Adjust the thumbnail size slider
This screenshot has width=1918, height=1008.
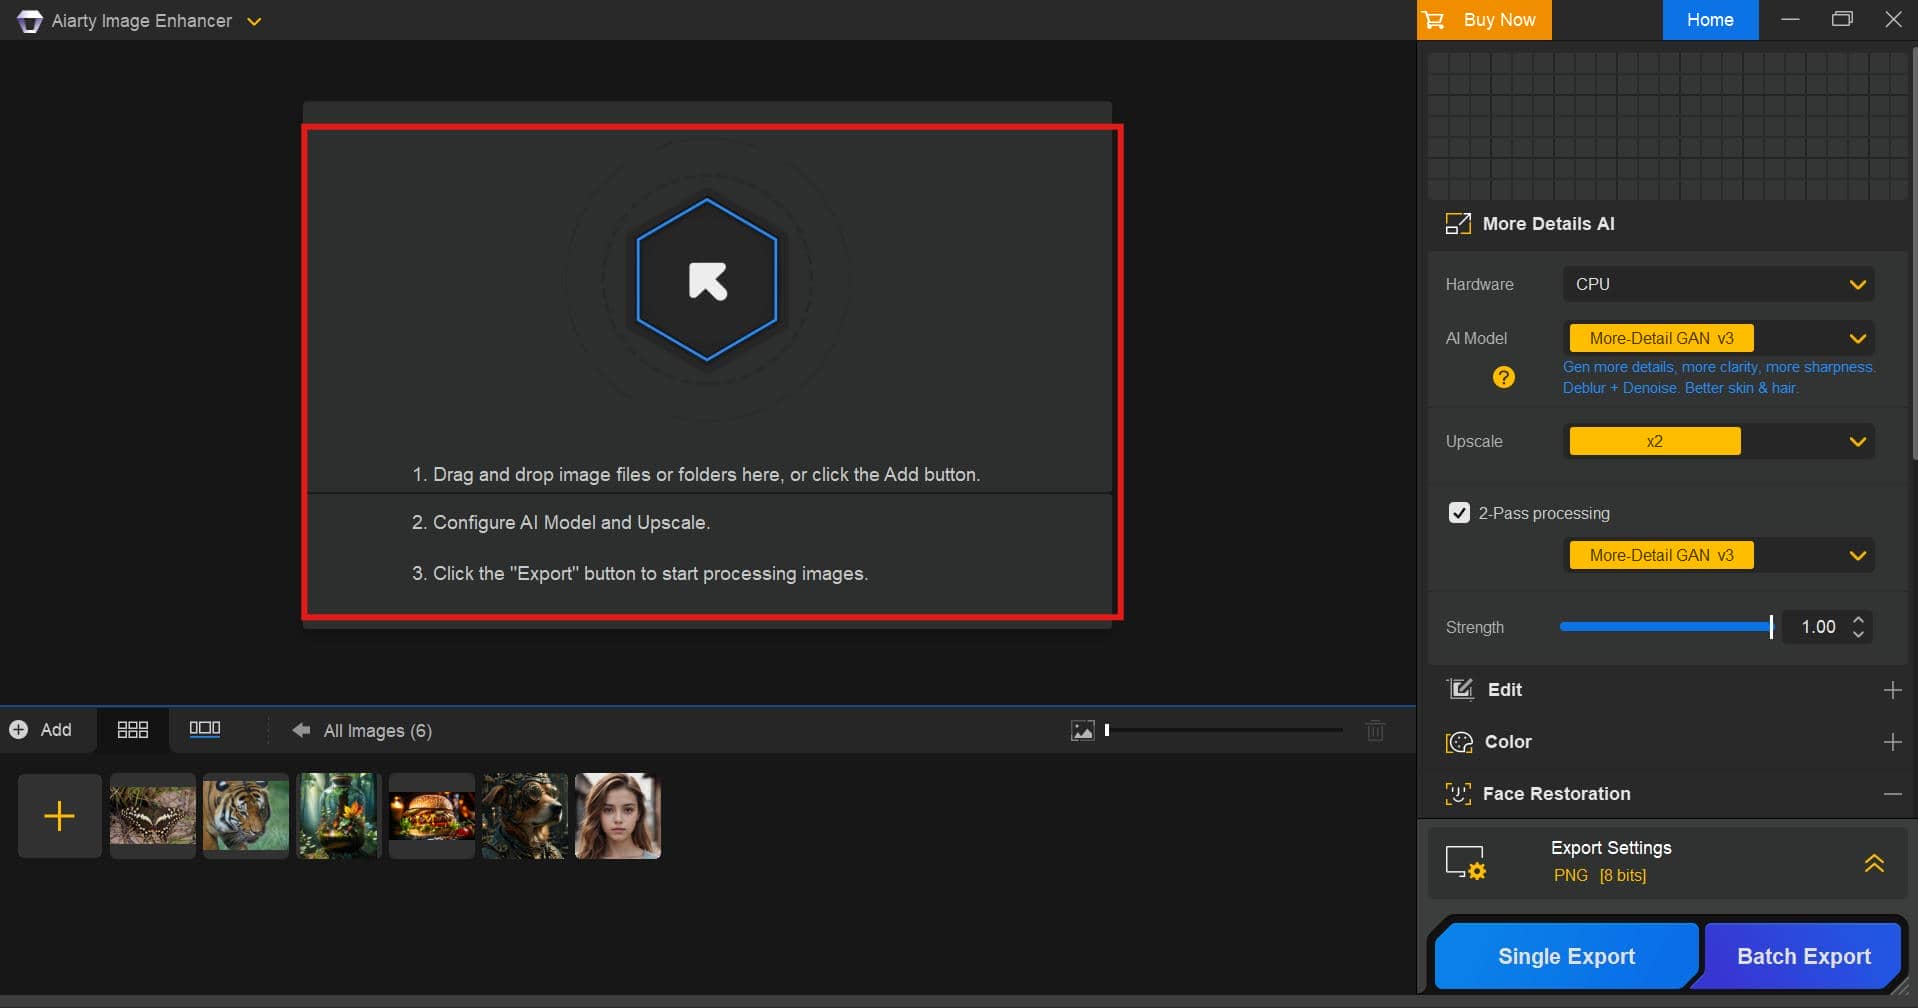point(1224,730)
